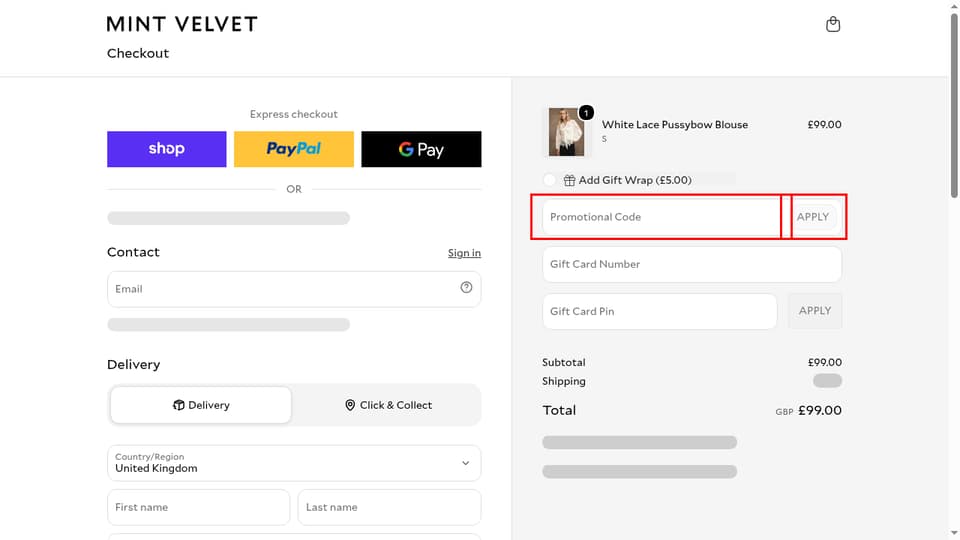Viewport: 960px width, 540px height.
Task: Click the Express checkout heading
Action: pyautogui.click(x=294, y=114)
